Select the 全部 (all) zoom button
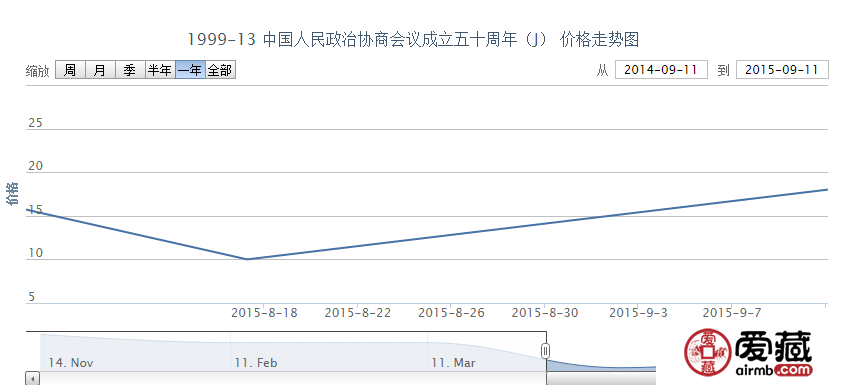This screenshot has height=385, width=841. click(x=220, y=70)
